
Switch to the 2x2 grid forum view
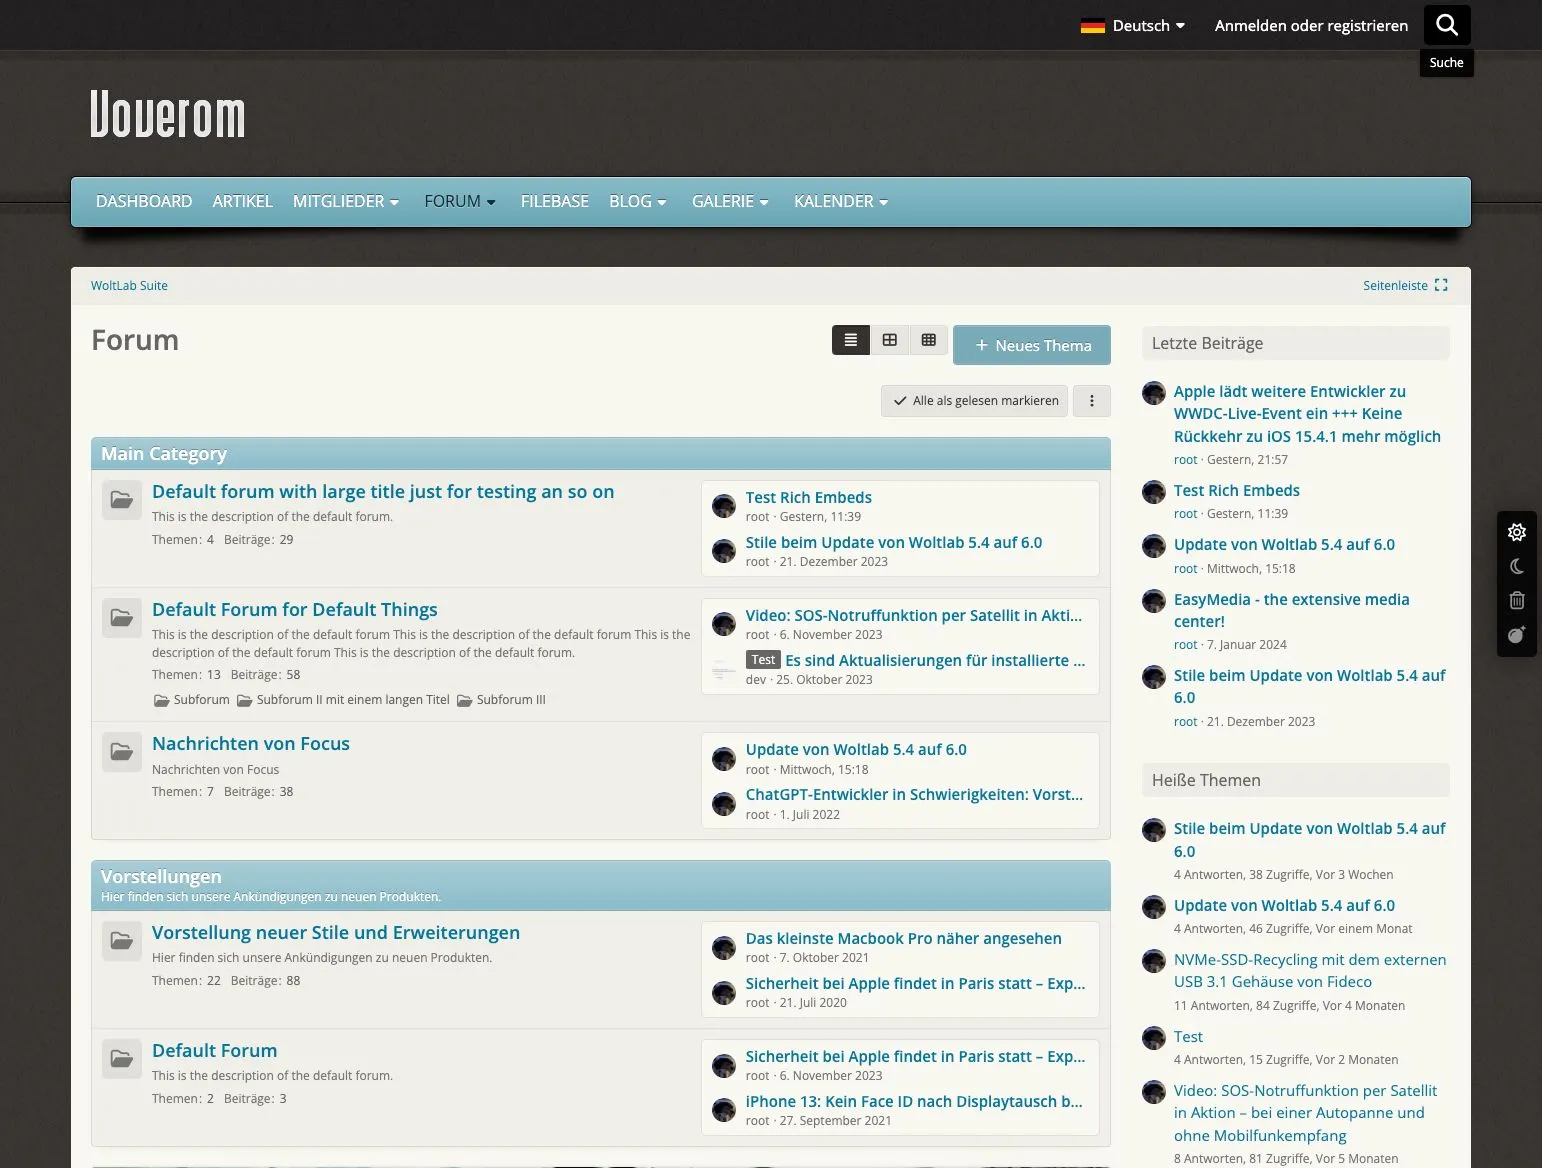(889, 340)
